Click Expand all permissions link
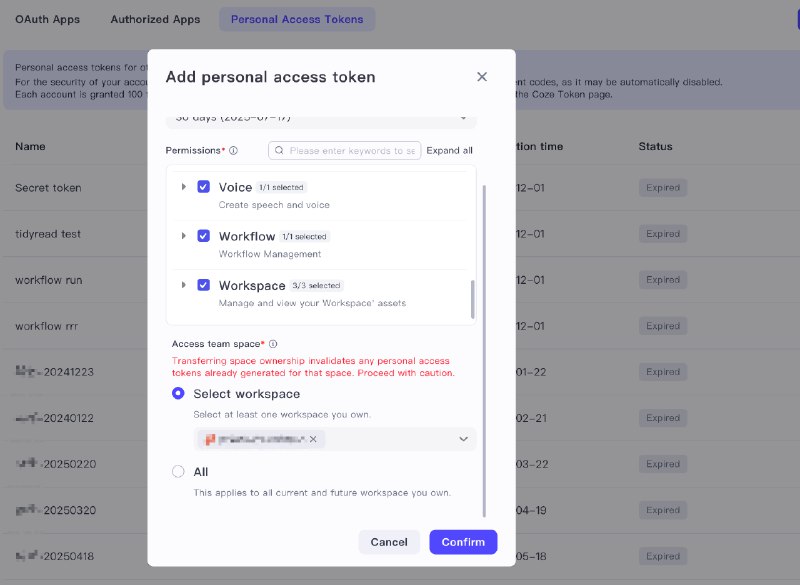 click(449, 150)
